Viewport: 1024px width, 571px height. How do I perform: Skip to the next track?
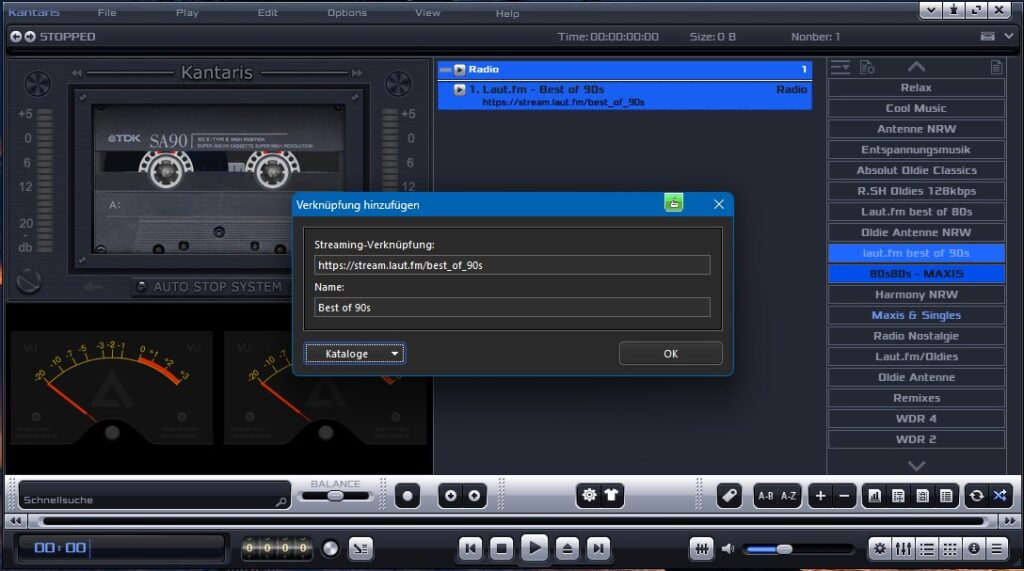tap(598, 549)
